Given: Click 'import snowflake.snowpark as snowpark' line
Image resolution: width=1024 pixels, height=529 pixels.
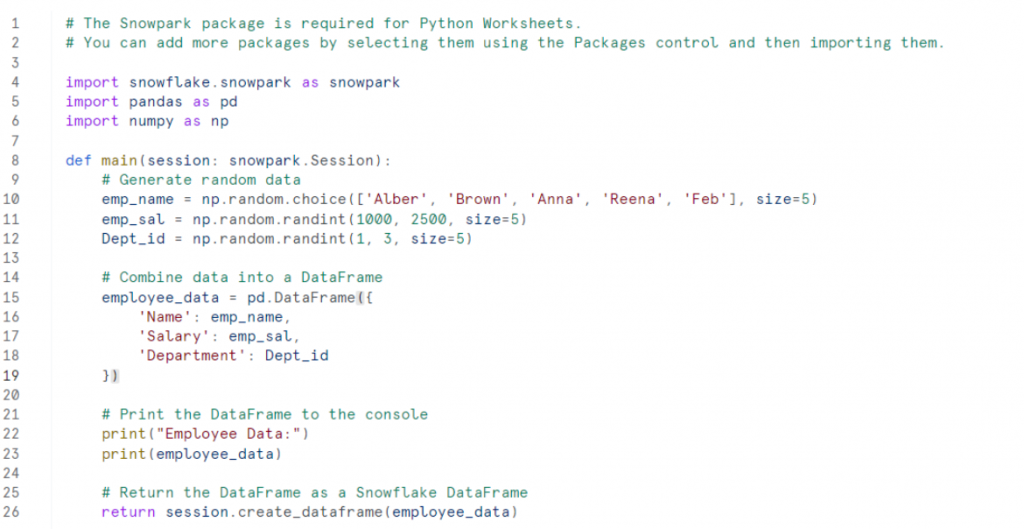Looking at the screenshot, I should (233, 83).
